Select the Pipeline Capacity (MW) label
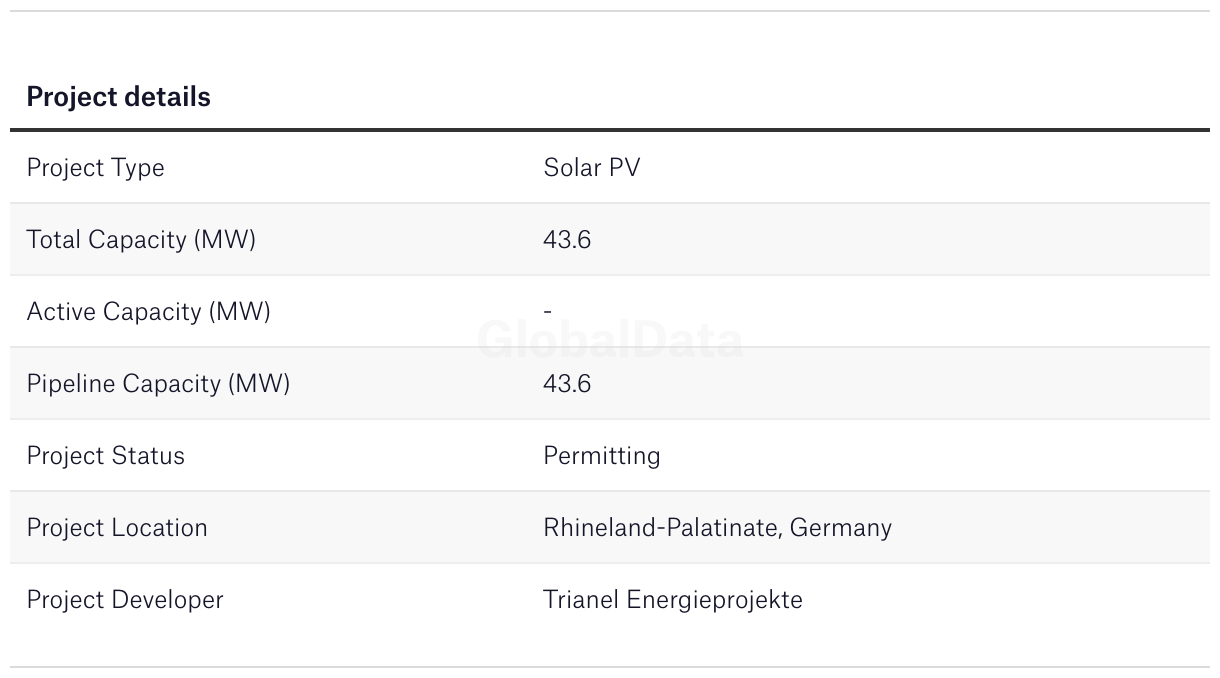Screen dimensions: 1220x678 click(x=158, y=384)
